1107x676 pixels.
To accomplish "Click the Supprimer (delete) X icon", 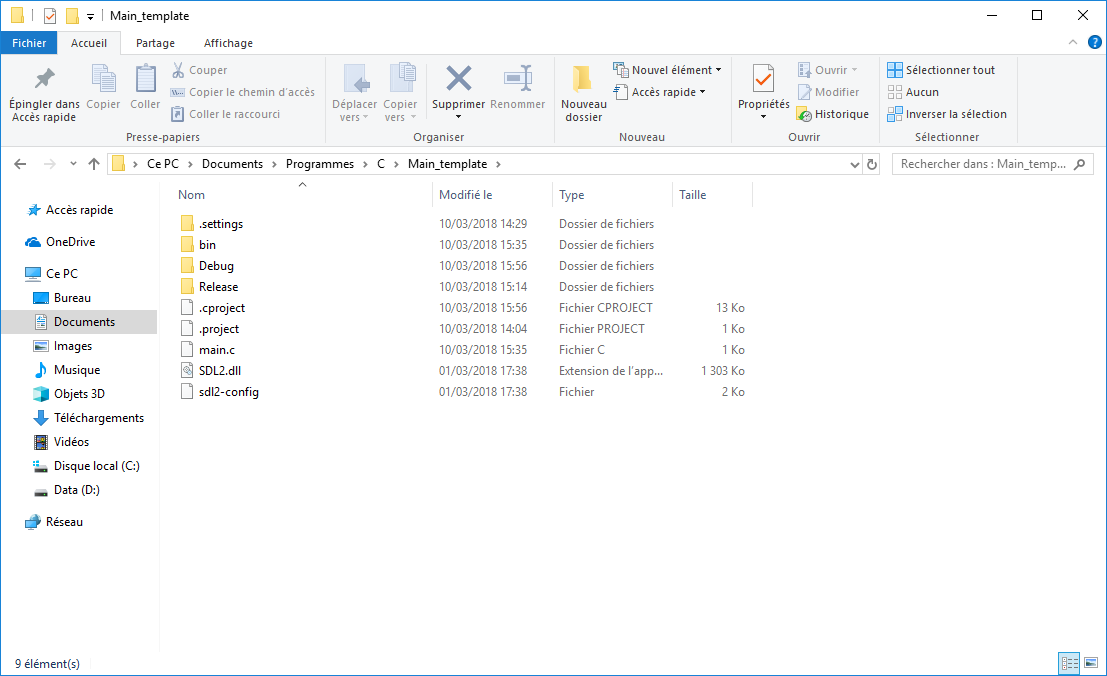I will (x=458, y=79).
